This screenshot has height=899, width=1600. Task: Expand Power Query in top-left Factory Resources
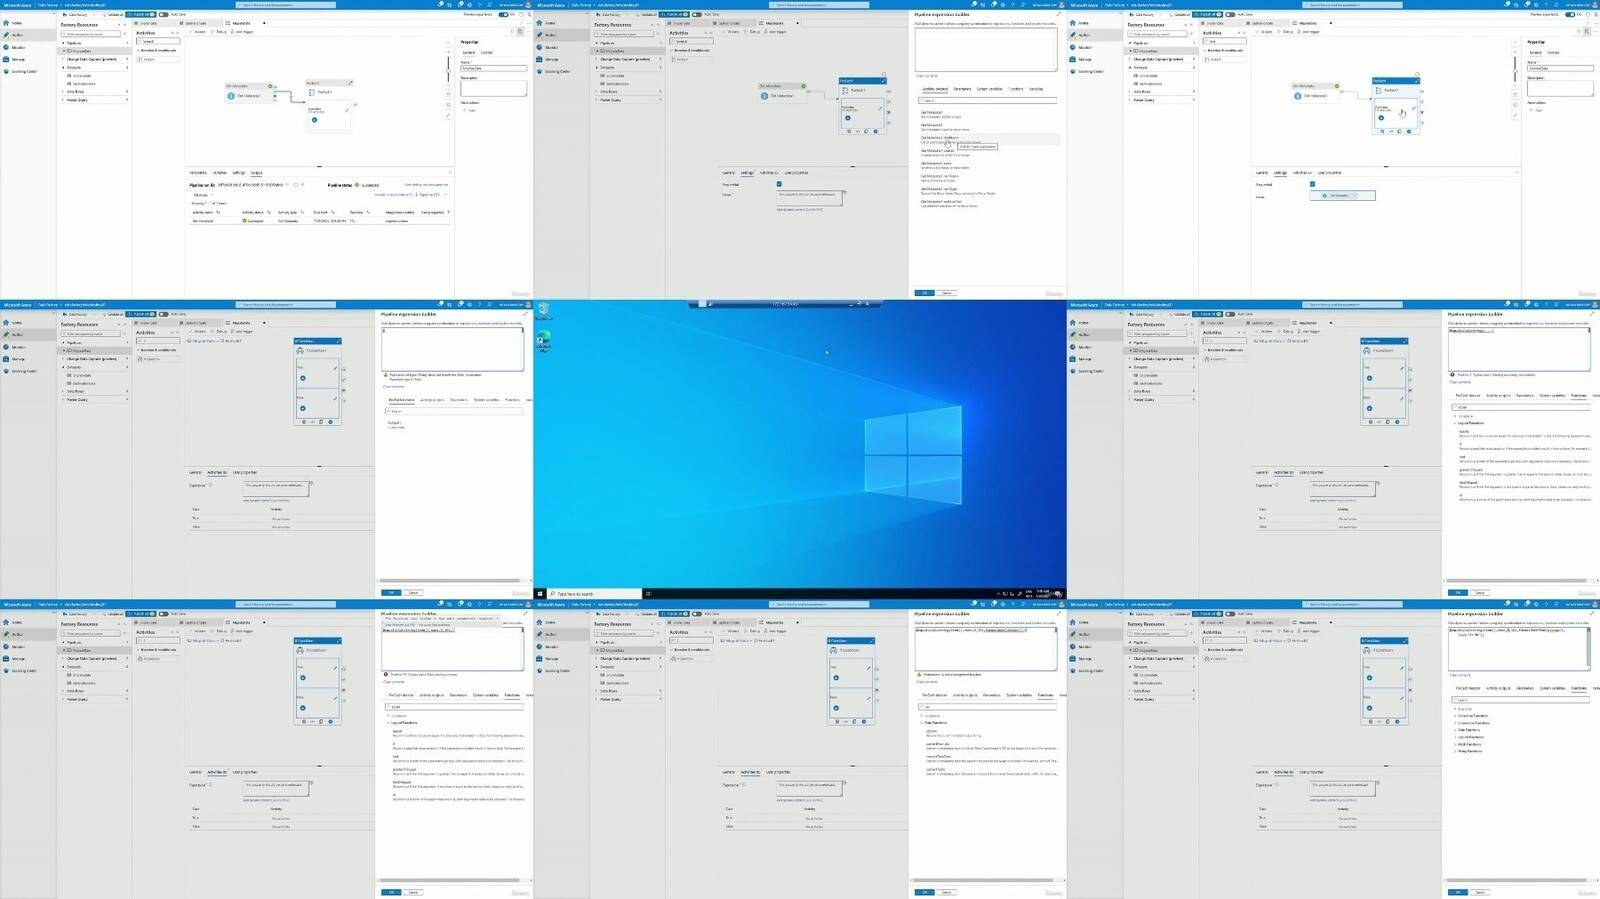pyautogui.click(x=63, y=100)
